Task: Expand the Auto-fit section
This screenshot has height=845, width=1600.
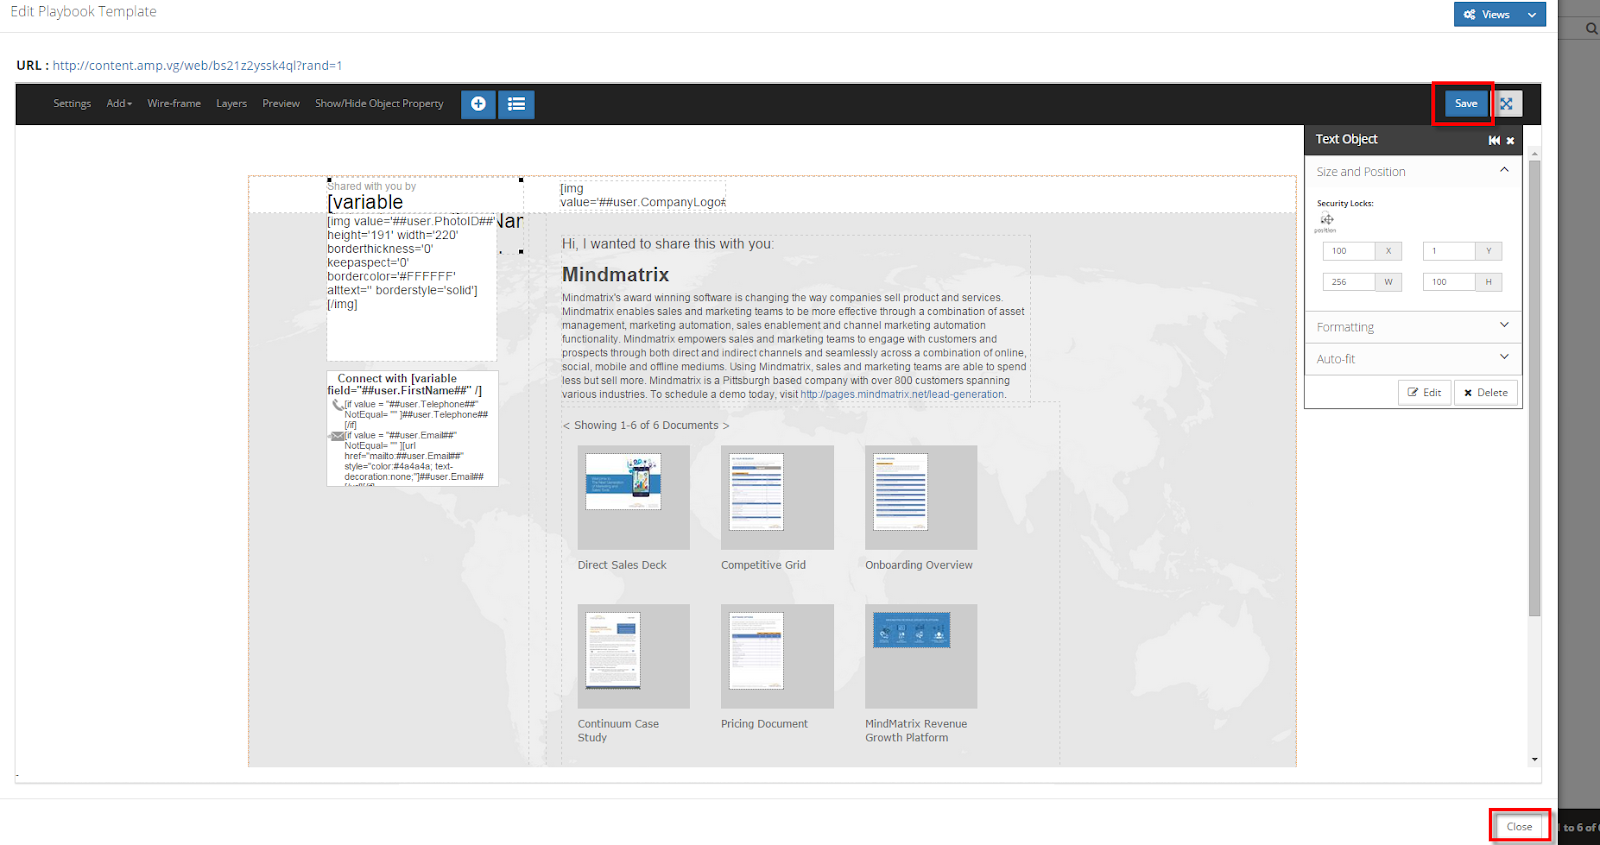Action: point(1504,357)
